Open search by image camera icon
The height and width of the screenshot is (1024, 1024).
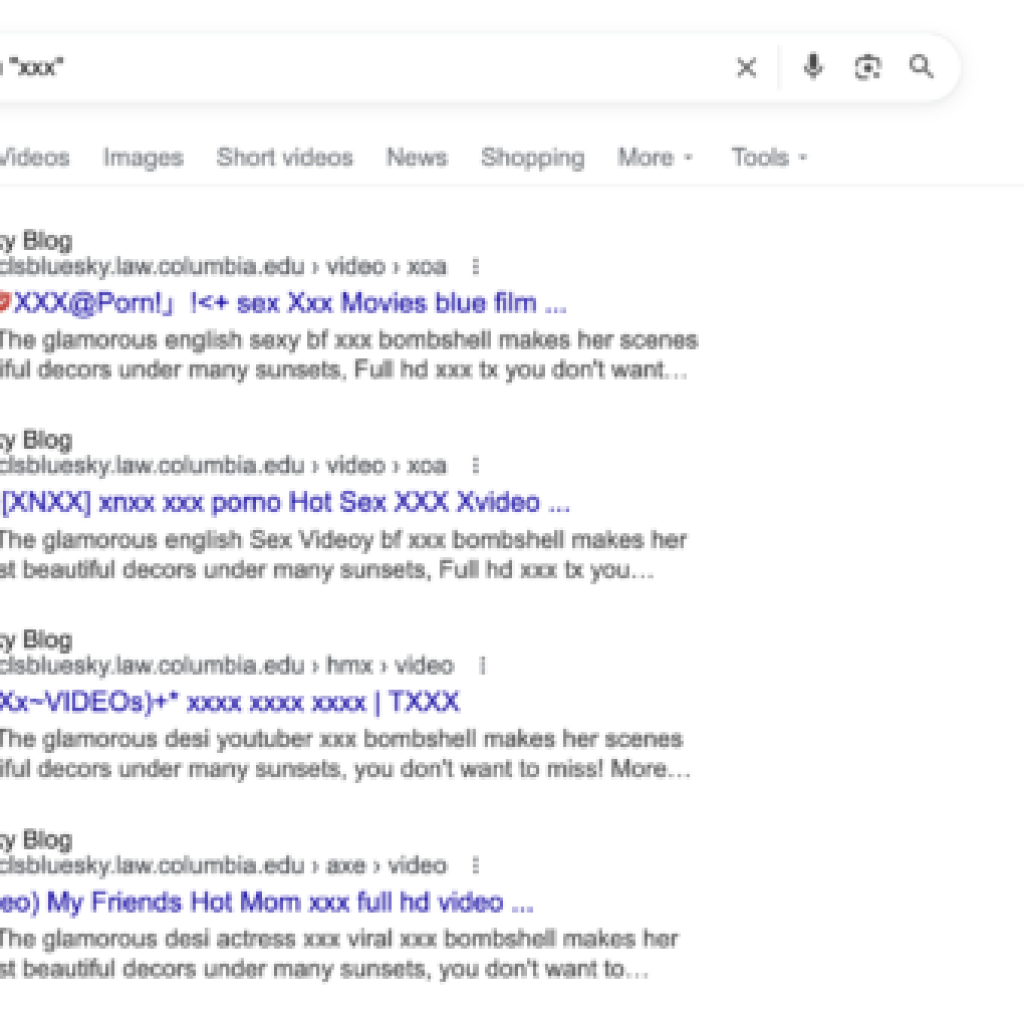(867, 67)
